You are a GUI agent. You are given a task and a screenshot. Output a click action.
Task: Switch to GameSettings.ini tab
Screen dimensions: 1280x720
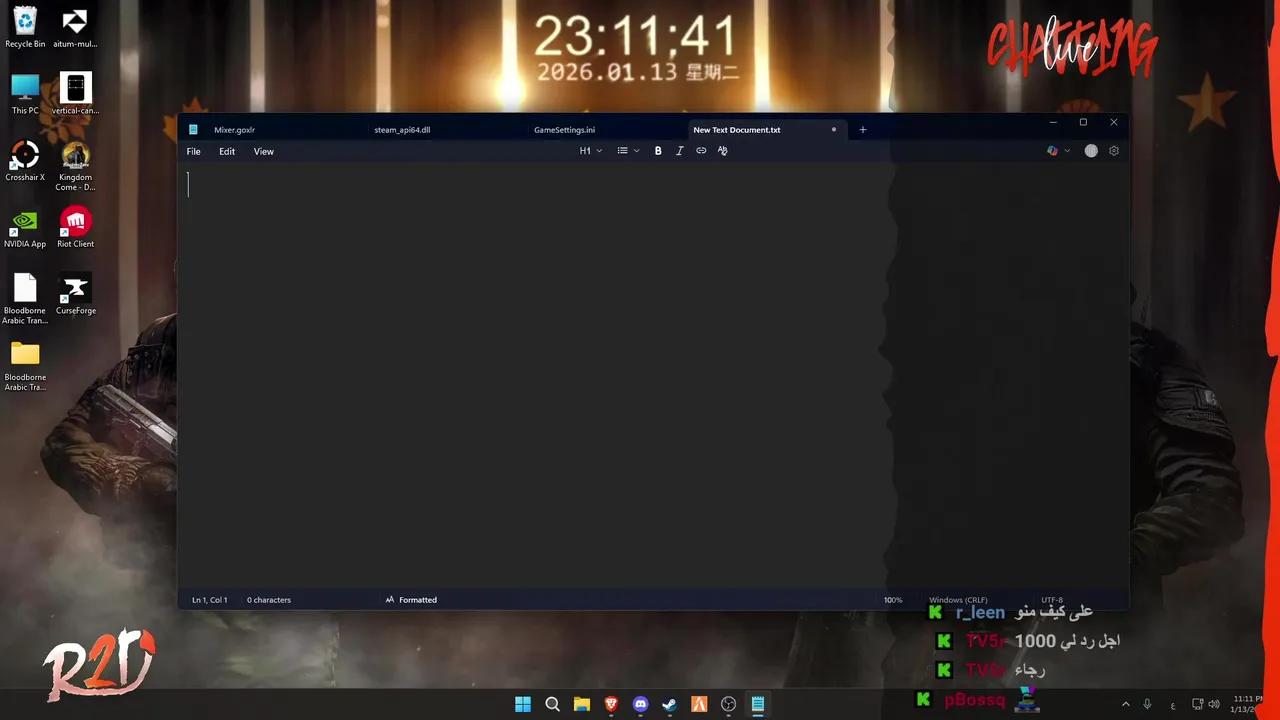(x=564, y=130)
